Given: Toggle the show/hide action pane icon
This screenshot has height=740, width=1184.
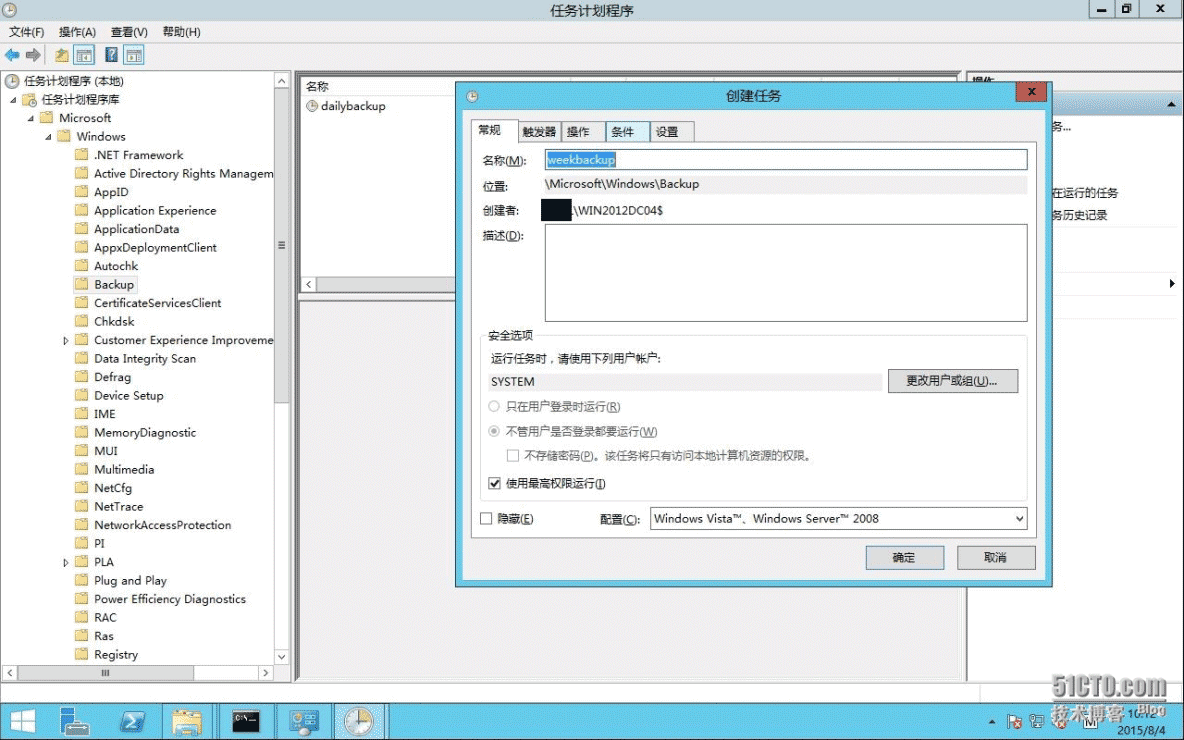Looking at the screenshot, I should click(x=134, y=55).
